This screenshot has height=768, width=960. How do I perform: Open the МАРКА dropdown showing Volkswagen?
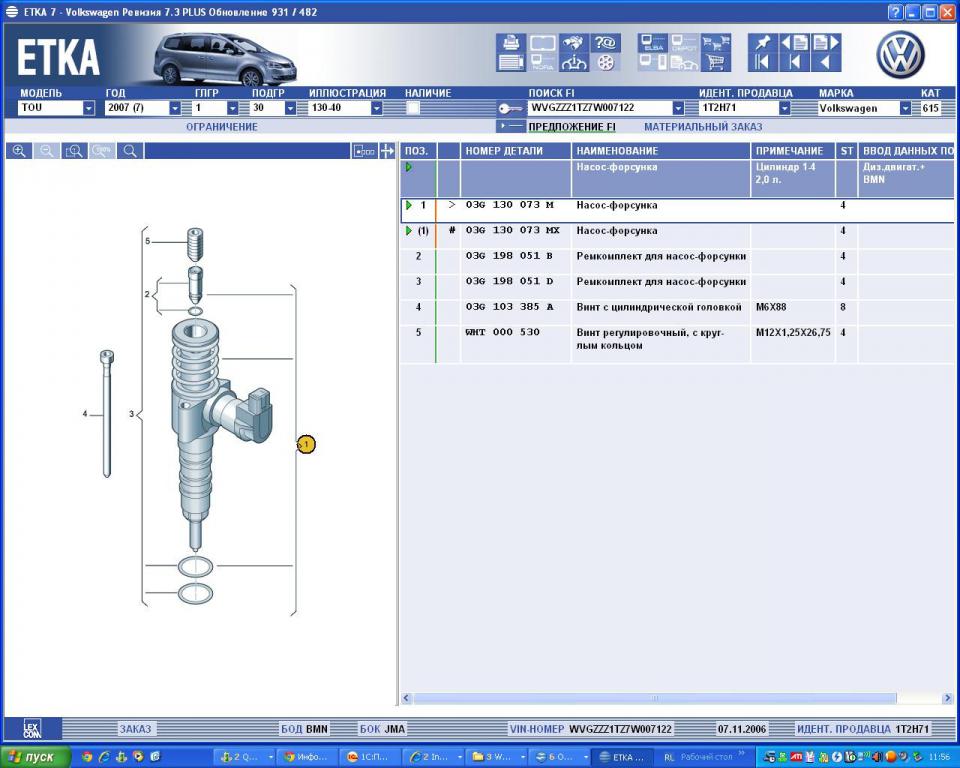(x=905, y=108)
